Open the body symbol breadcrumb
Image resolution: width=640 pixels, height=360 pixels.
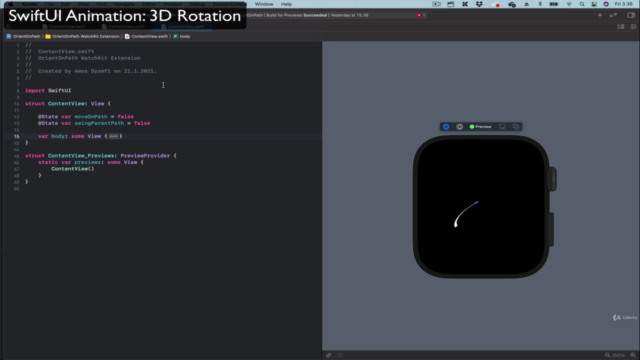(x=182, y=36)
